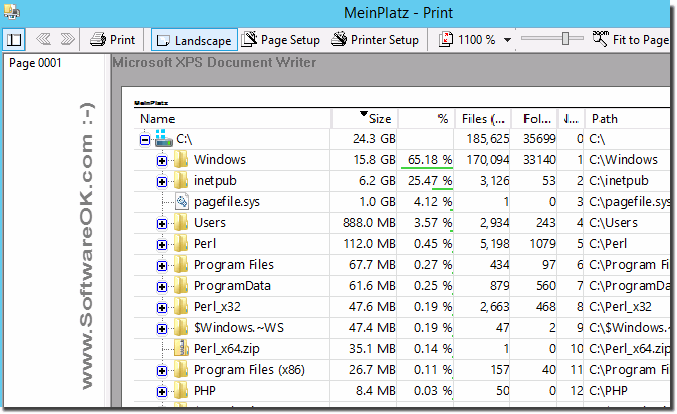Open Printer Setup
677x414 pixels.
(375, 40)
